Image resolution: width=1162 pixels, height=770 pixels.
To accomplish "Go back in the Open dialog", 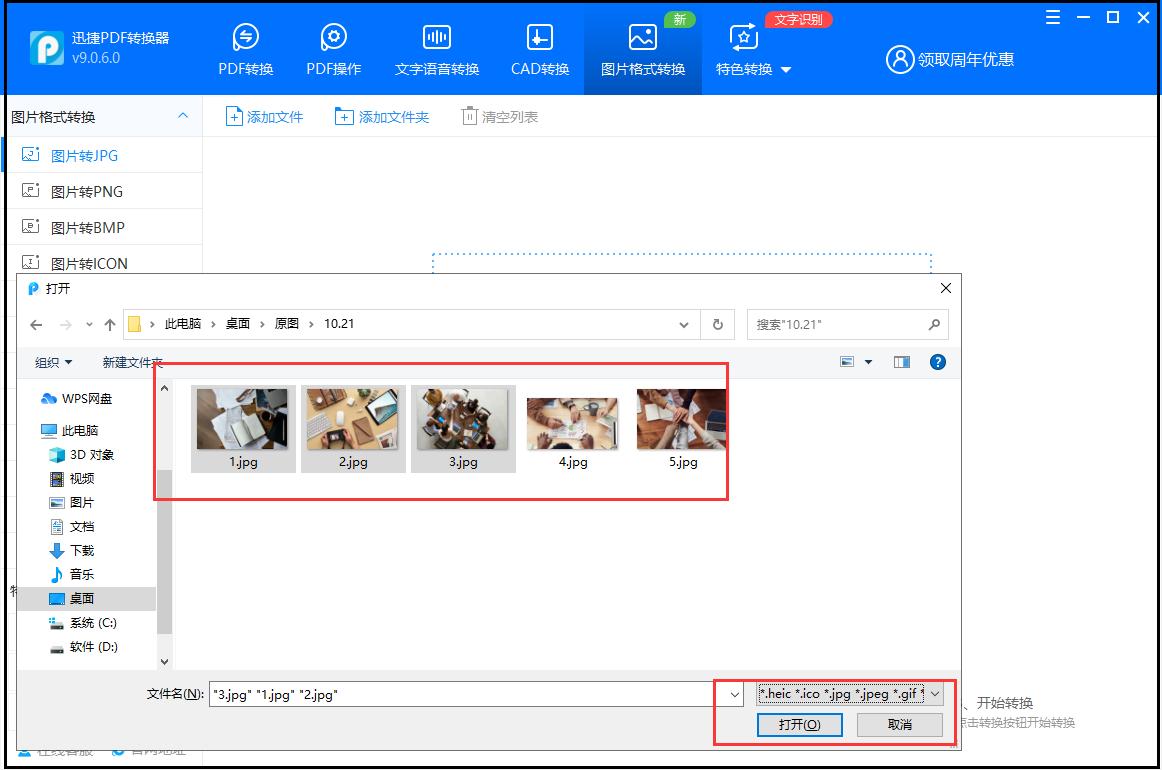I will (x=36, y=325).
